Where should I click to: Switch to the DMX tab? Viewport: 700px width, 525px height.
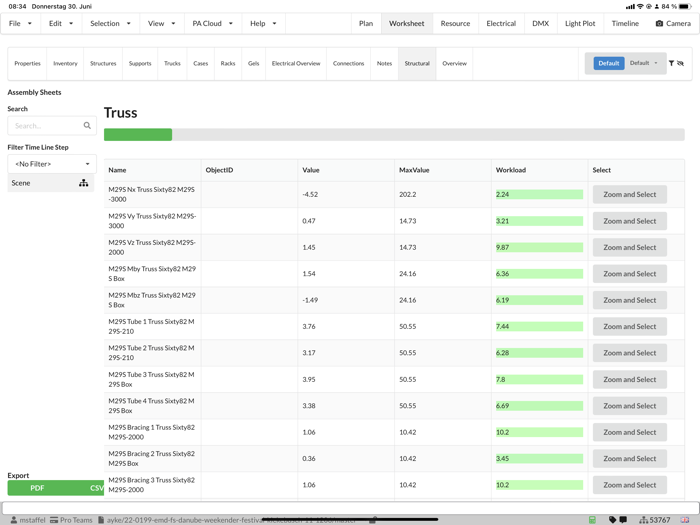pos(540,23)
